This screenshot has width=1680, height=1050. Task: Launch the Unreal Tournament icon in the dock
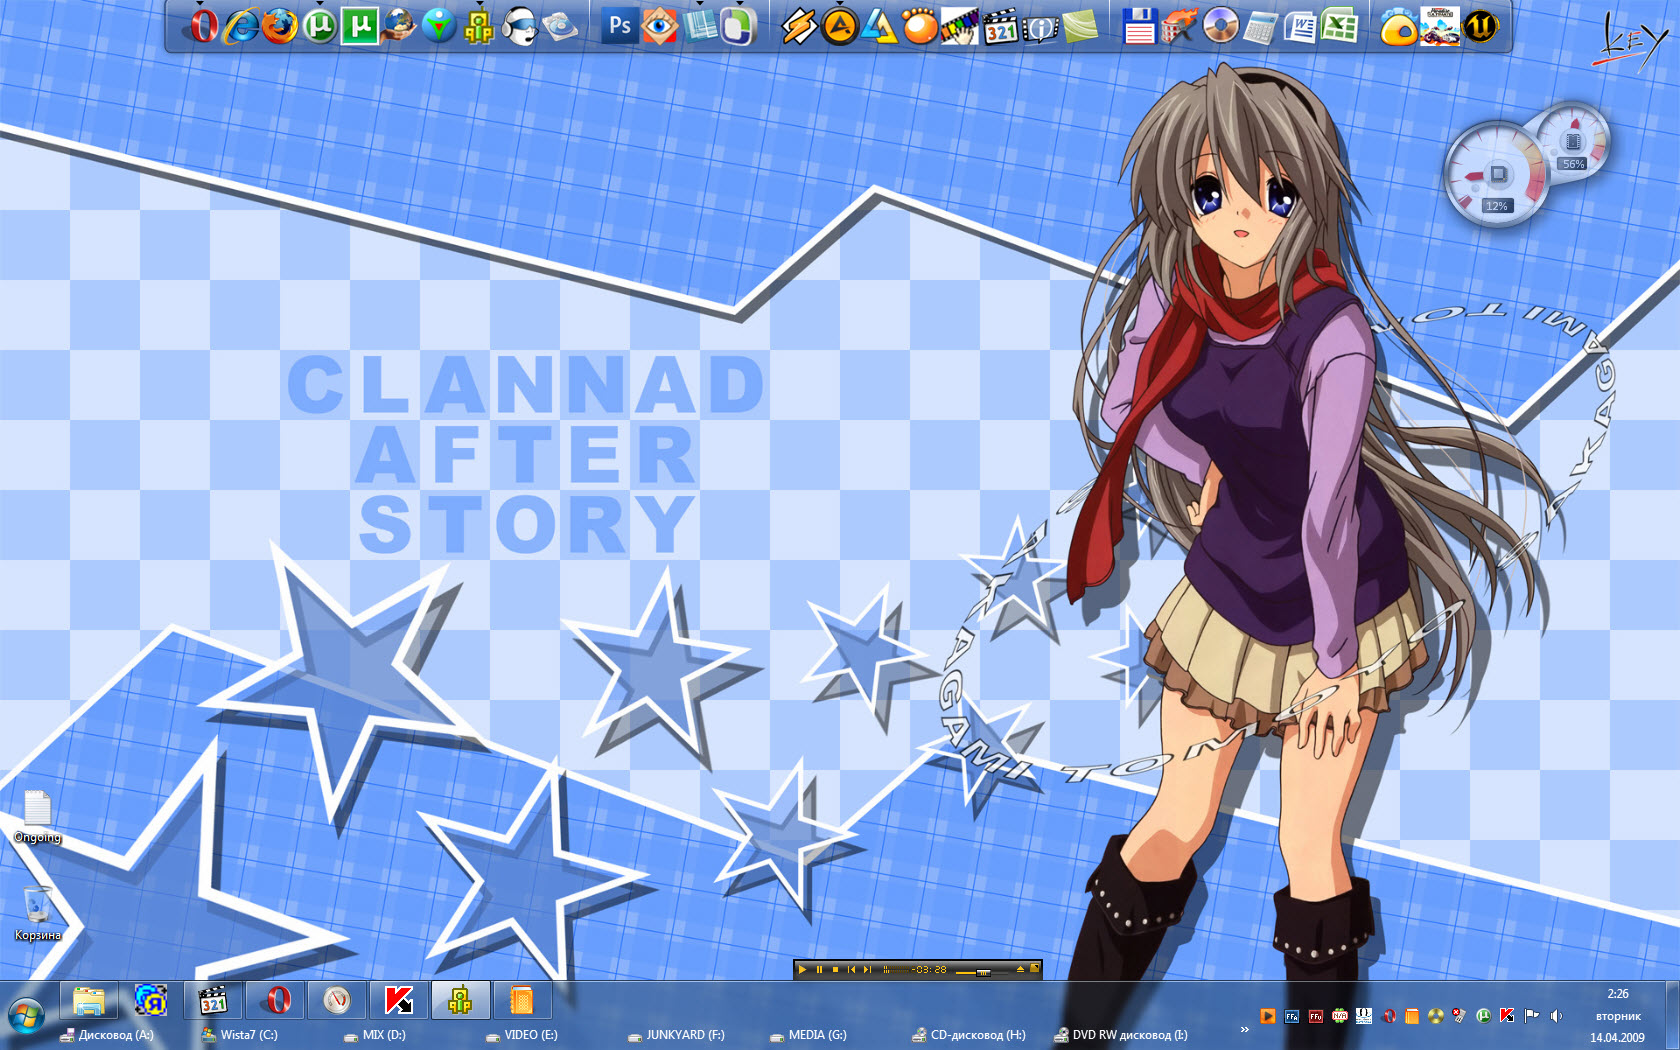[1480, 26]
